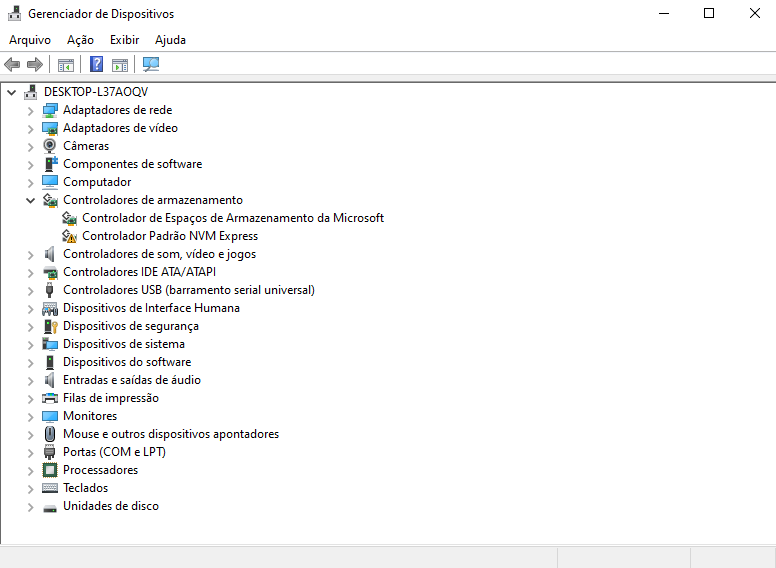The width and height of the screenshot is (776, 568).
Task: Maximize the Gerenciador de Dispositivos window
Action: pyautogui.click(x=709, y=13)
